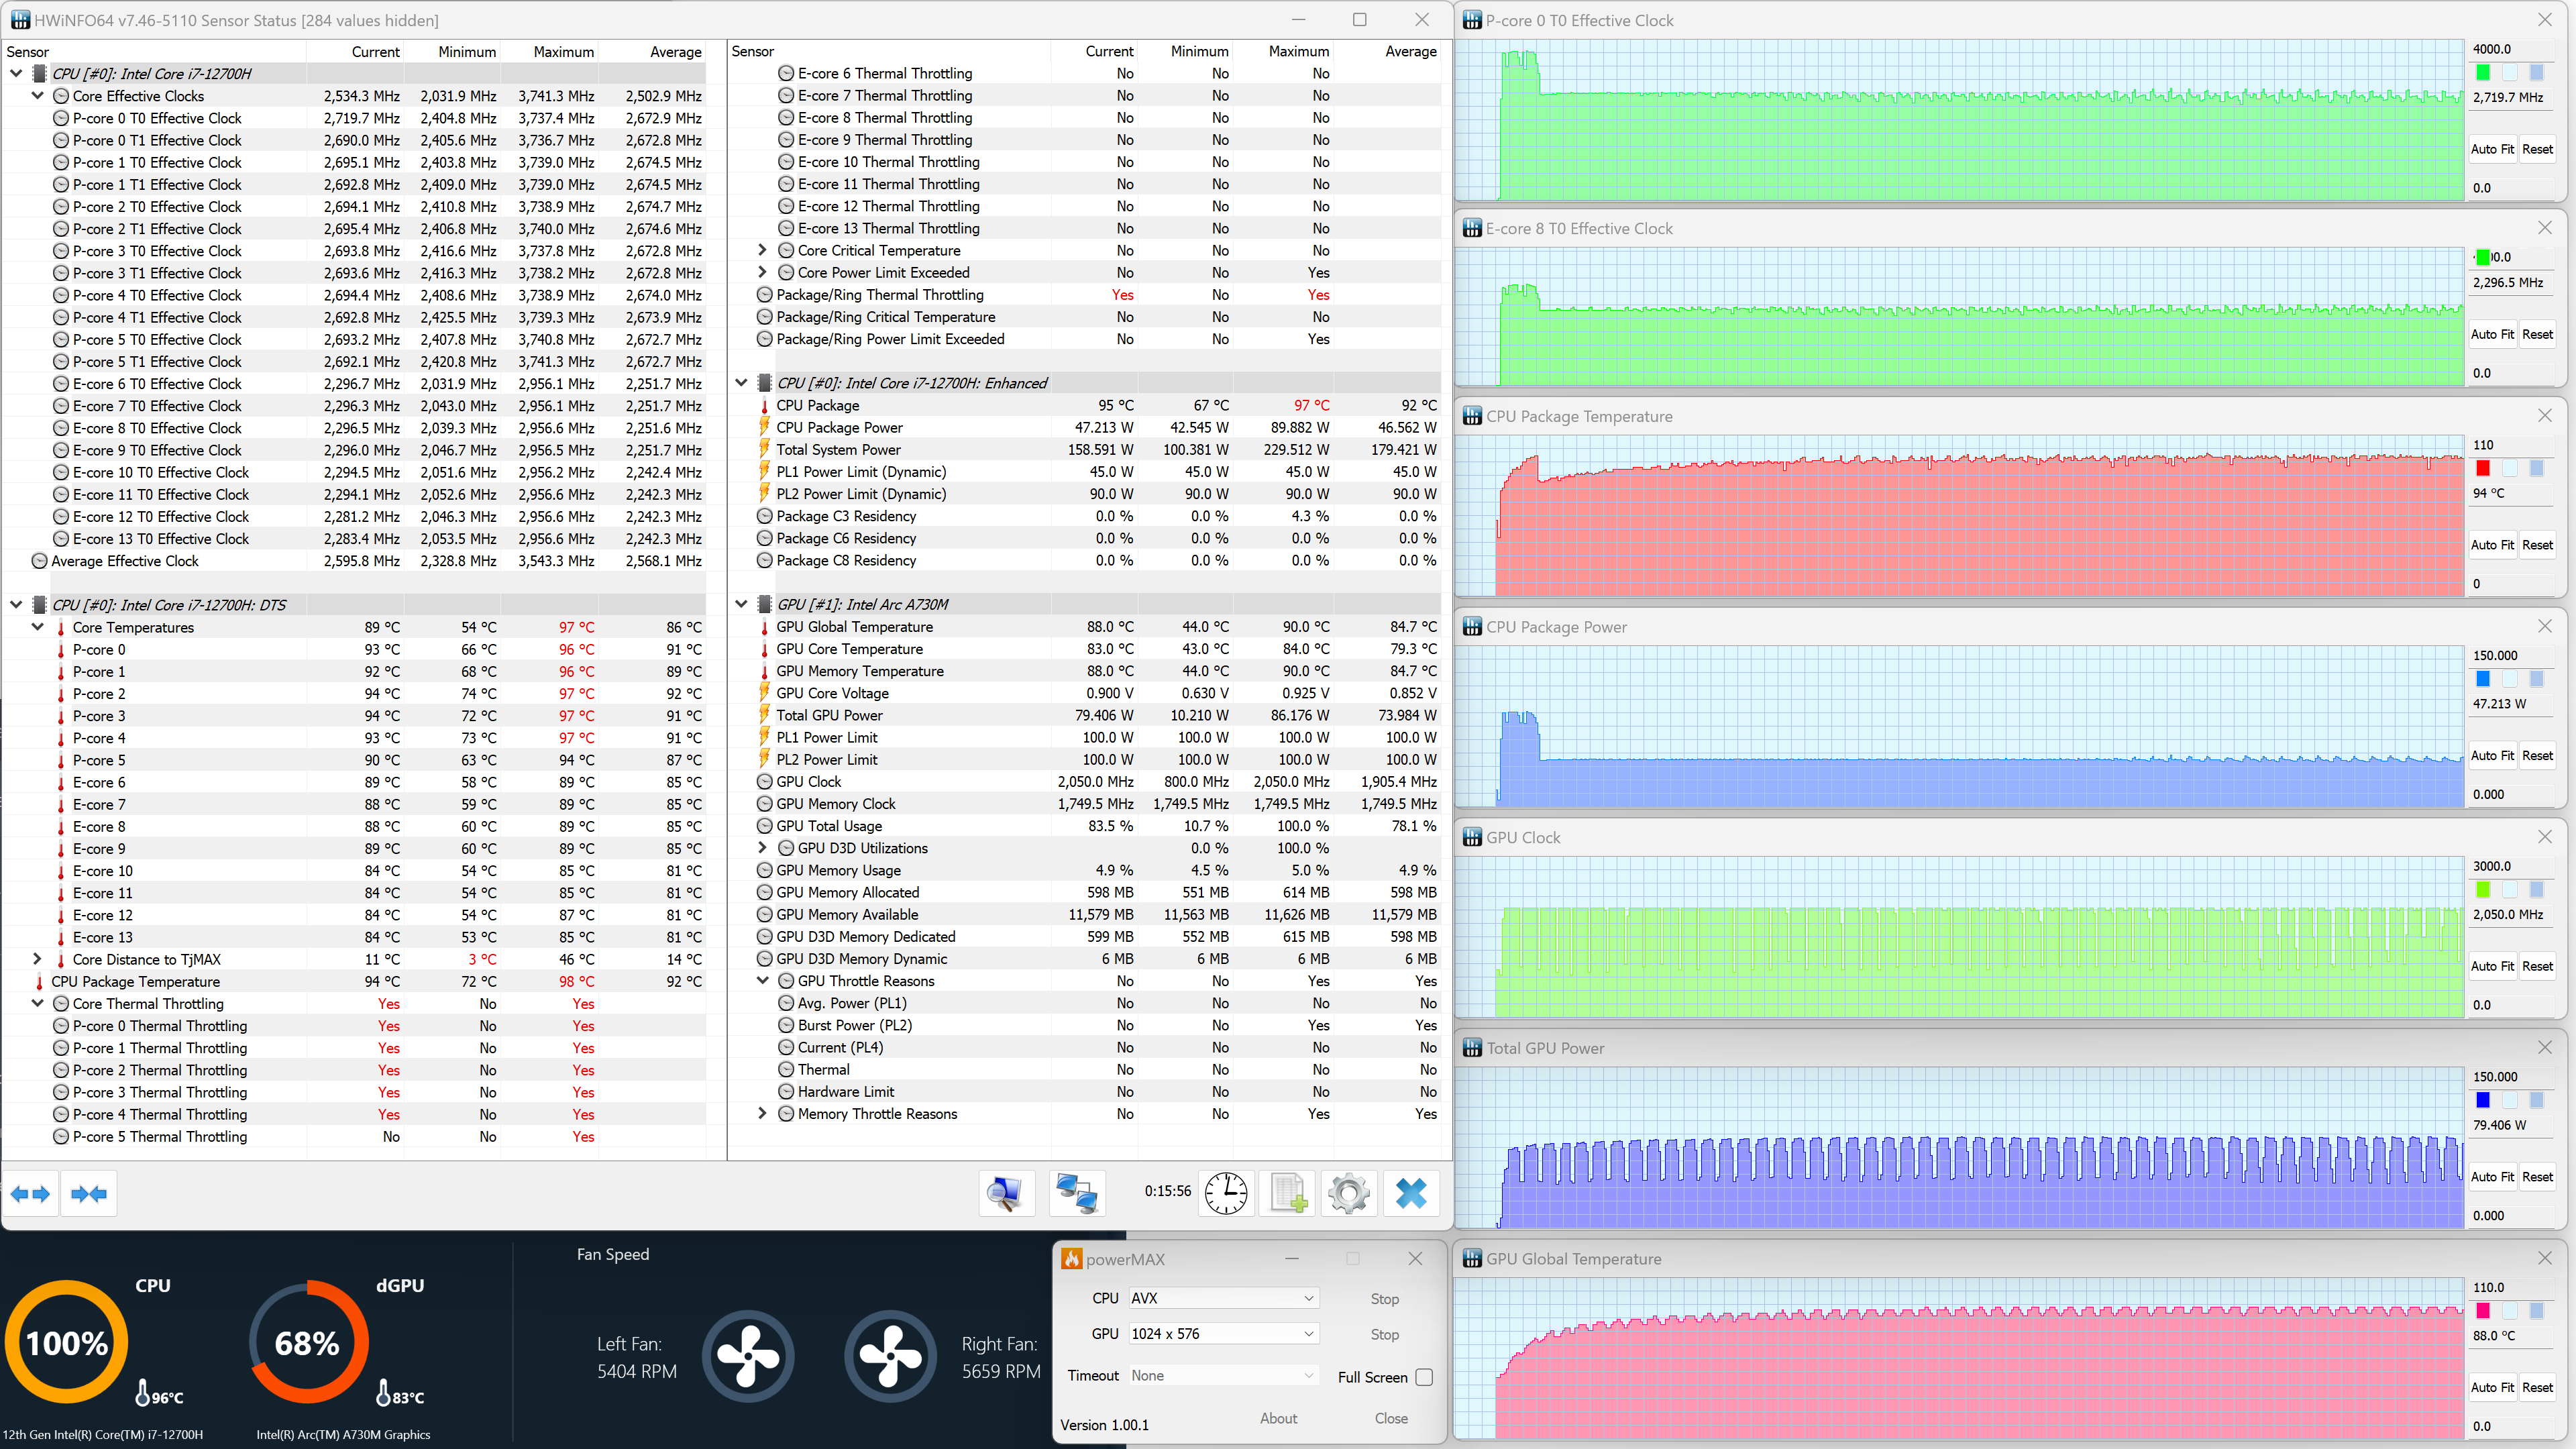Click the blue X close sensors icon

(1411, 1193)
